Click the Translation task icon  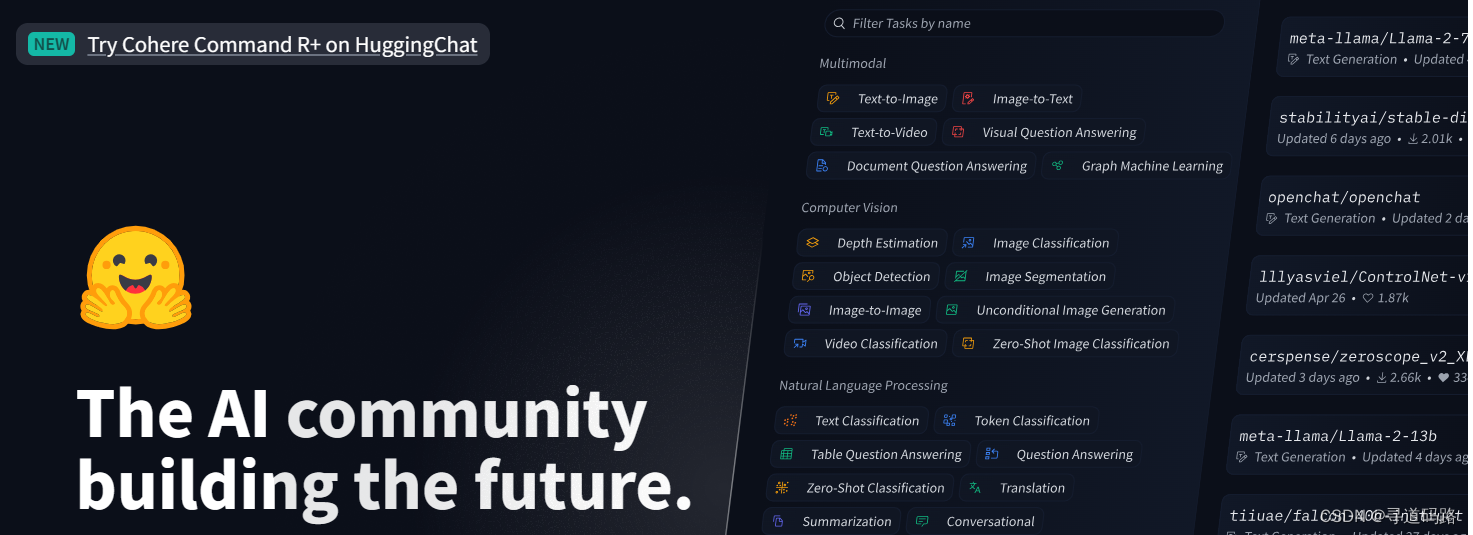975,488
